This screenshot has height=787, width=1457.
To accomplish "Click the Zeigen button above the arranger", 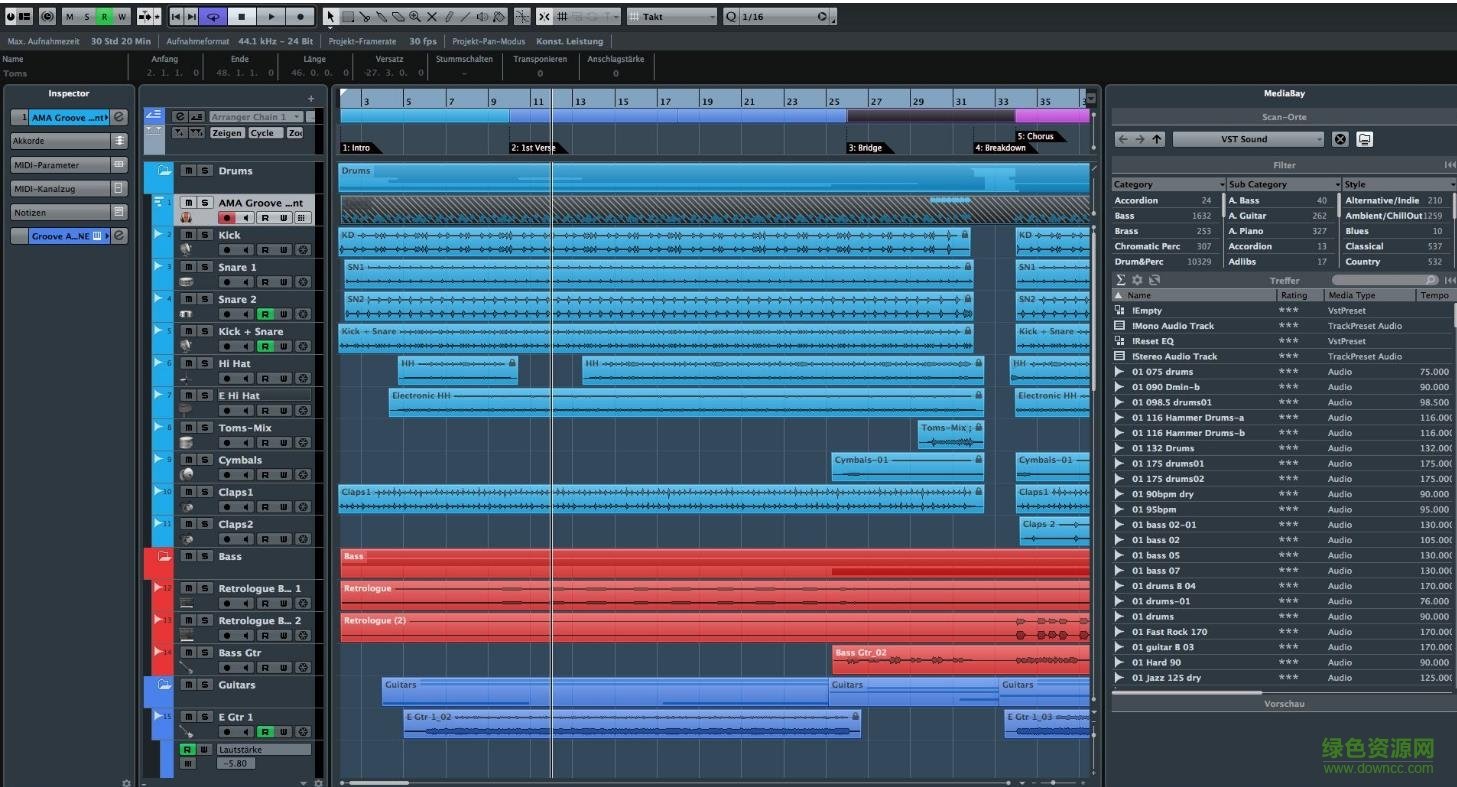I will click(x=227, y=133).
